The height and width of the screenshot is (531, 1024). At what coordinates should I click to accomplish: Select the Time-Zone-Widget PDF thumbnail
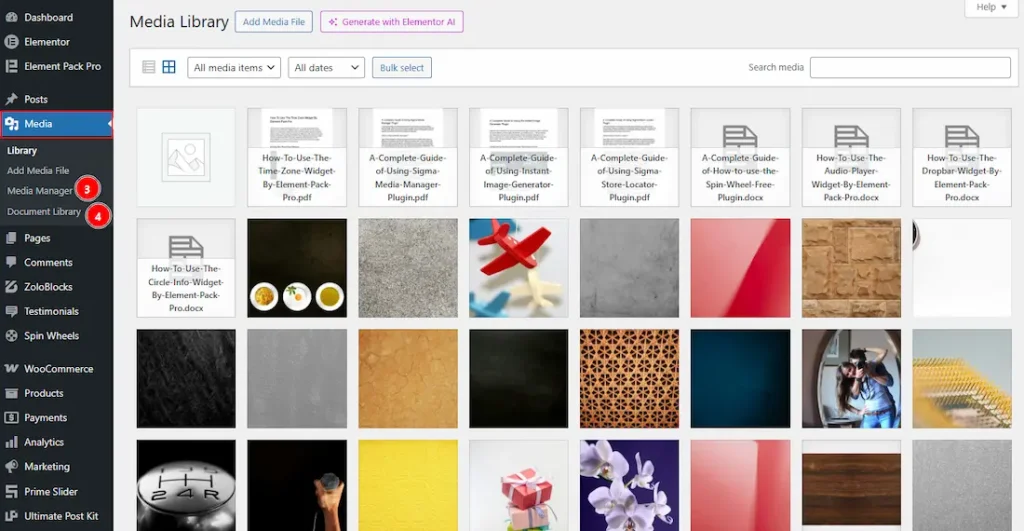(296, 157)
